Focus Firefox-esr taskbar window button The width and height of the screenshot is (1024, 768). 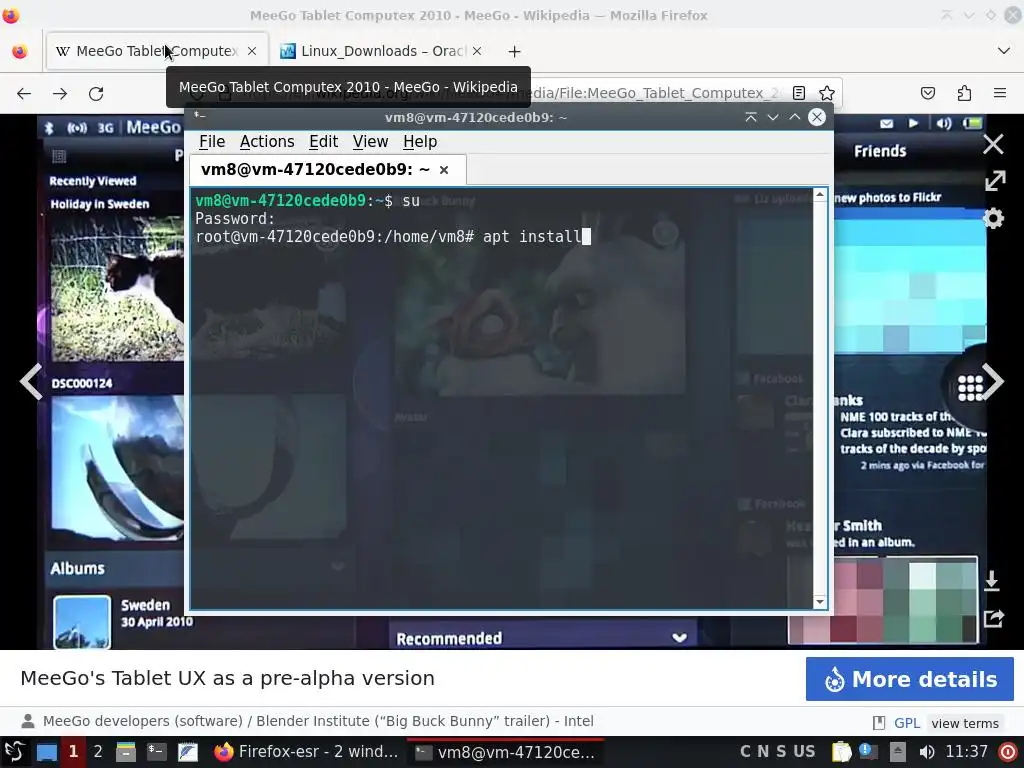[306, 752]
